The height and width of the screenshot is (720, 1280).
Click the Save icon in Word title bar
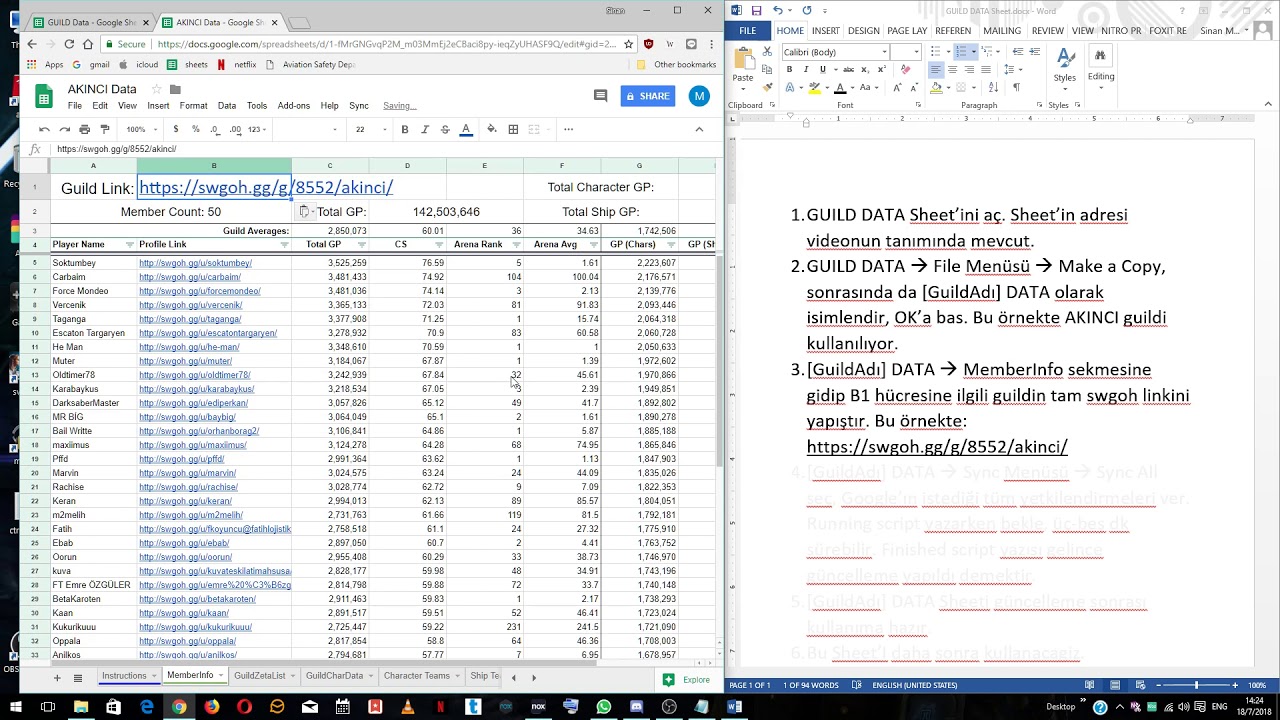coord(757,11)
